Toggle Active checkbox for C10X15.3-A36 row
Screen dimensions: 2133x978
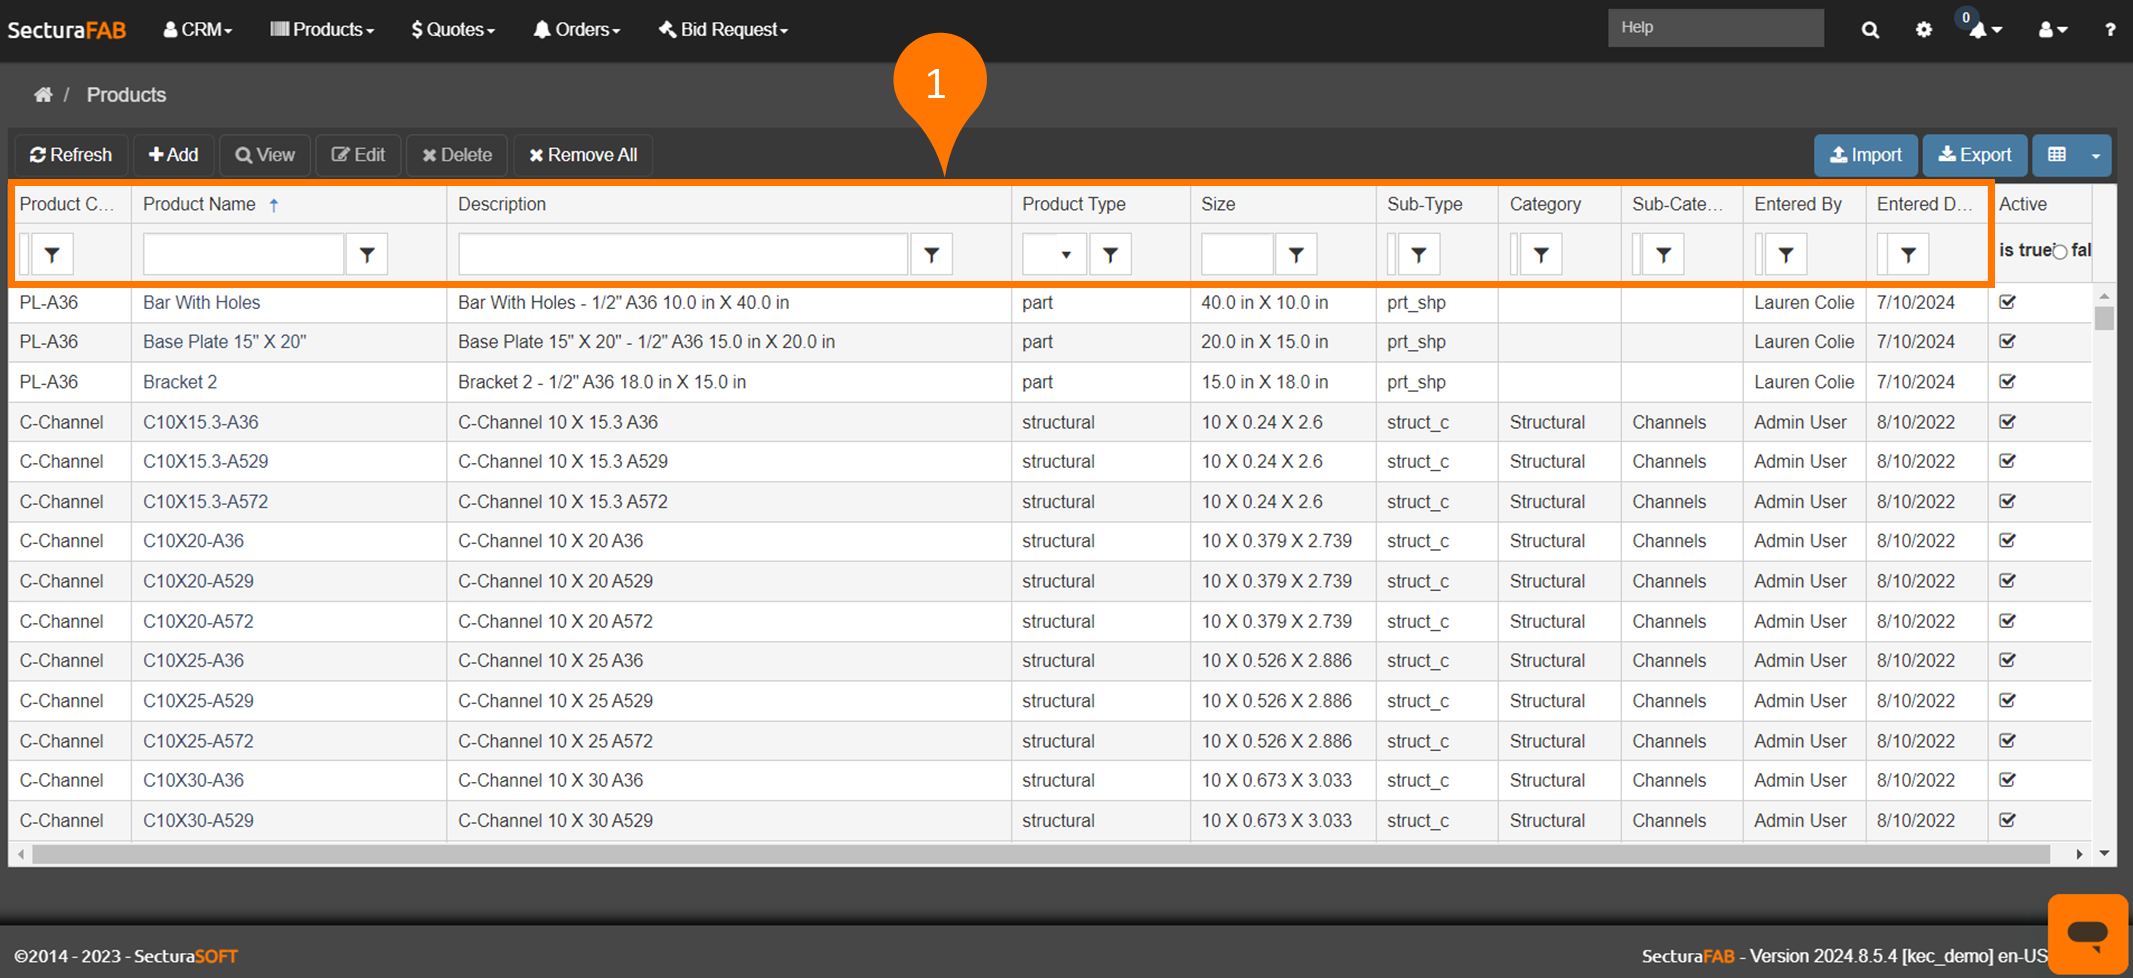coord(2007,422)
